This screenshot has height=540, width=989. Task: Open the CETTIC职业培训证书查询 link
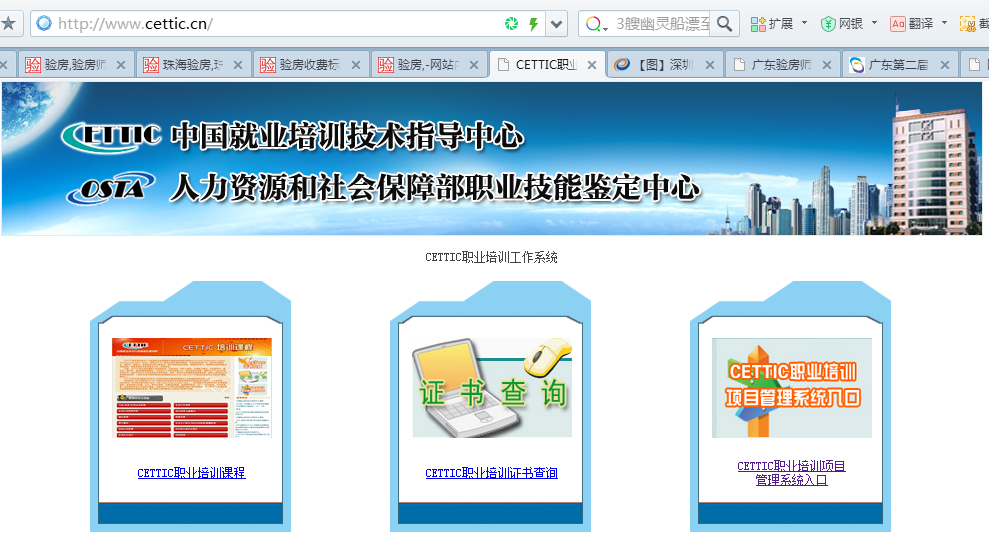pyautogui.click(x=491, y=472)
